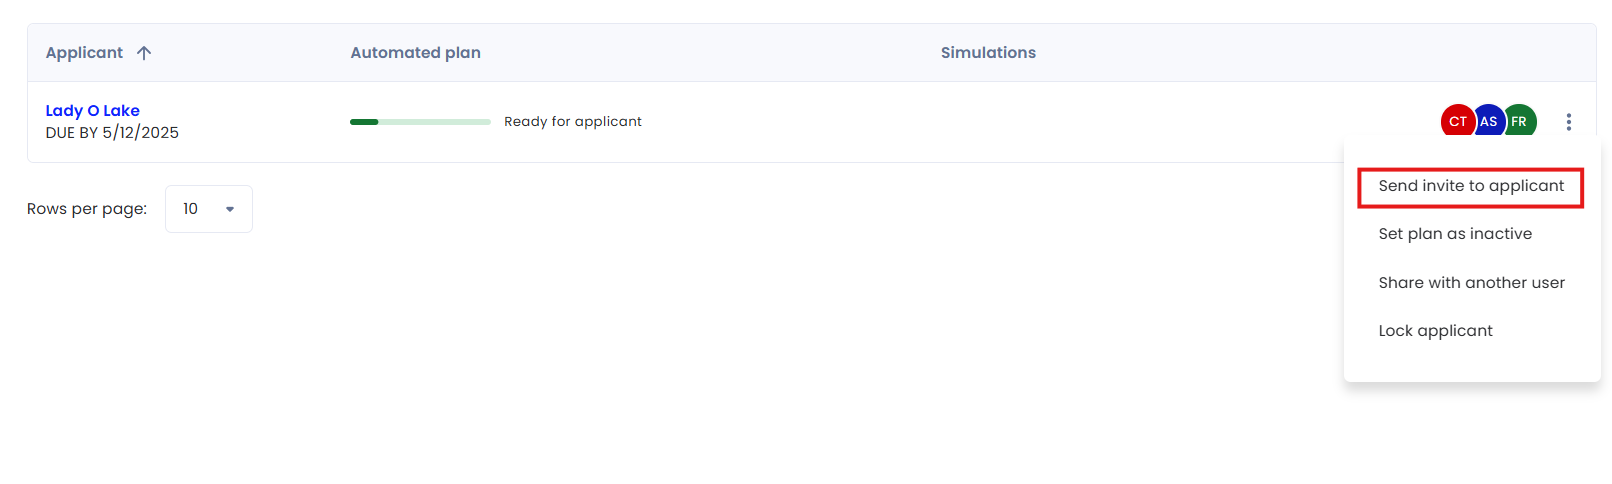Click the three-dot row actions icon

click(x=1568, y=122)
